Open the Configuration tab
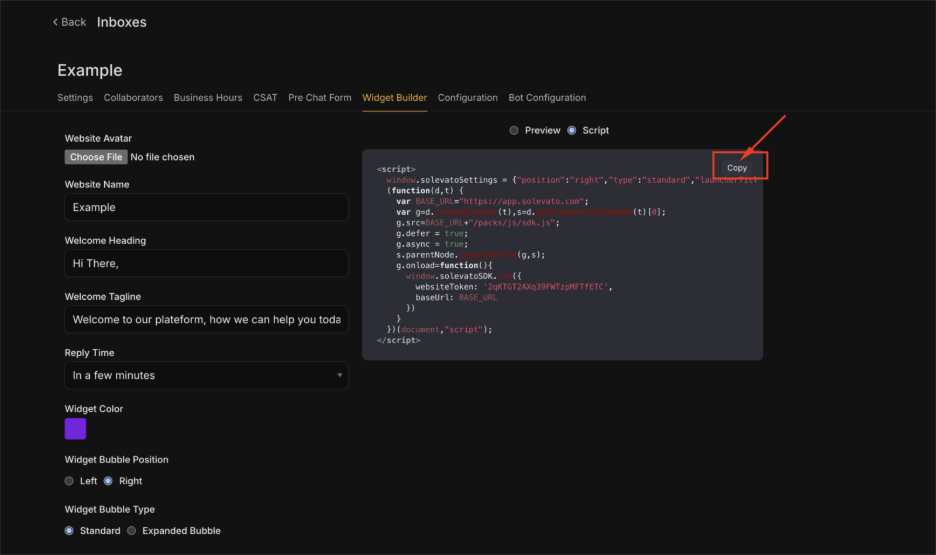This screenshot has width=936, height=555. (x=467, y=97)
